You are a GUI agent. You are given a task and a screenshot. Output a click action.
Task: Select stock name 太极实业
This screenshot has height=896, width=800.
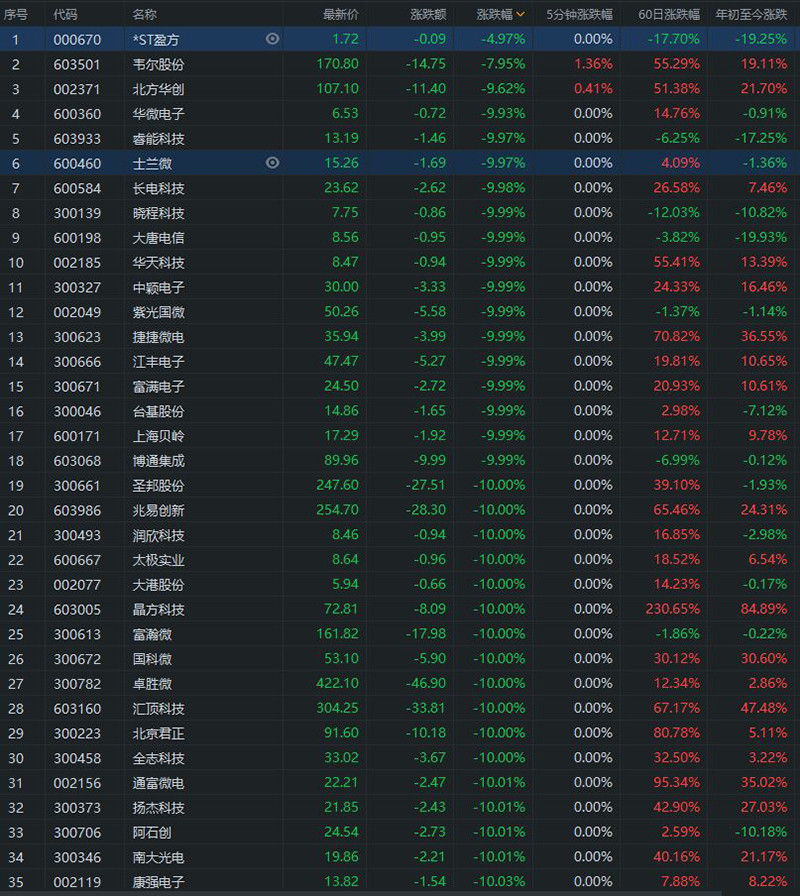tap(158, 560)
